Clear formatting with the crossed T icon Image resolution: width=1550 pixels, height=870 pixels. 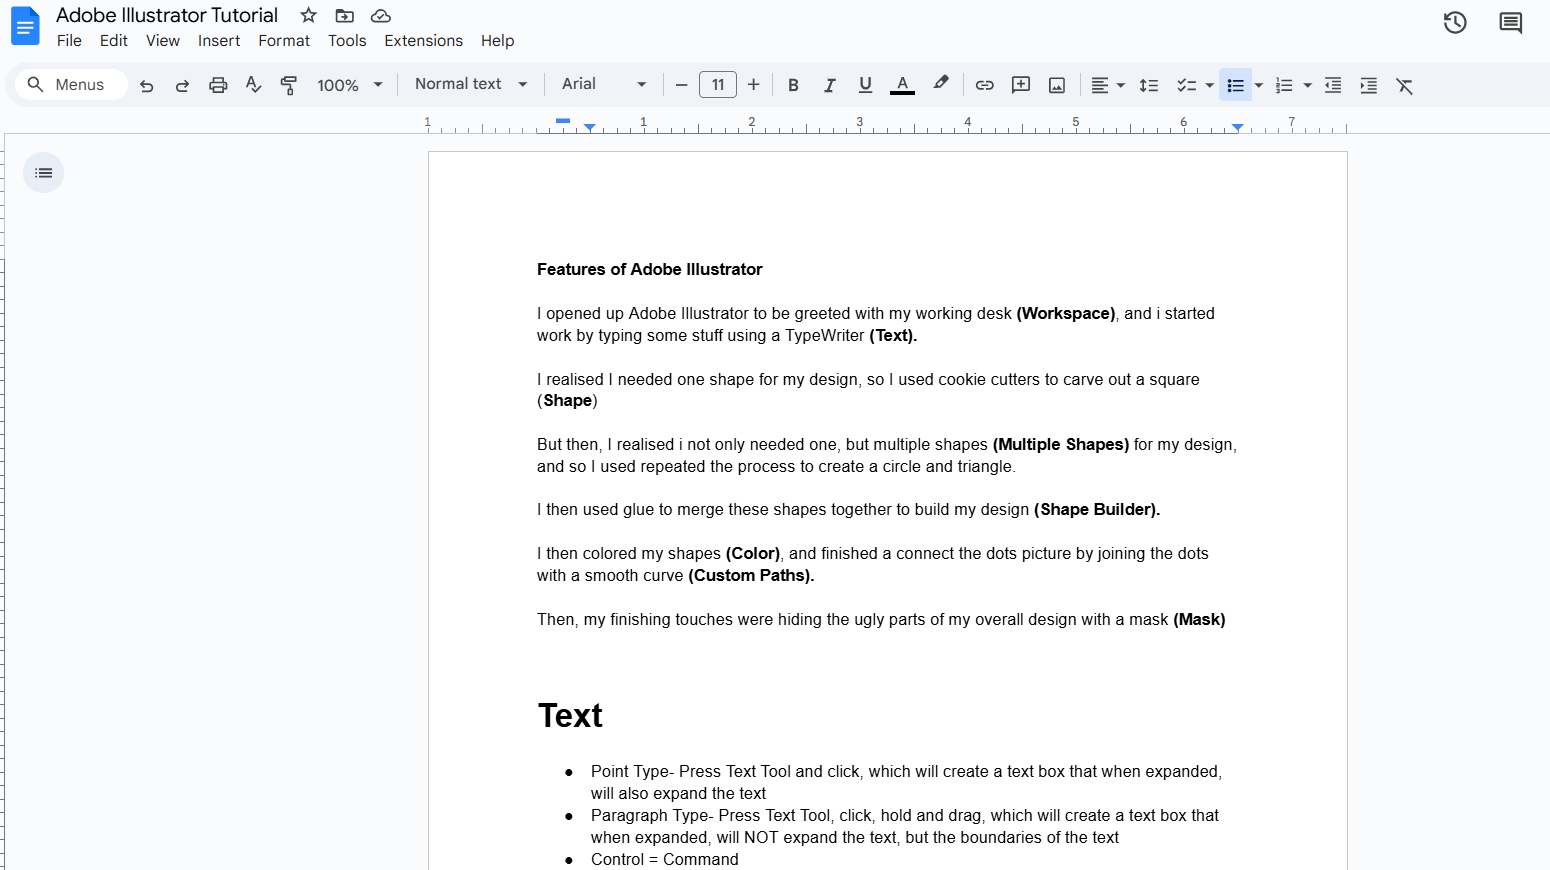tap(1405, 86)
